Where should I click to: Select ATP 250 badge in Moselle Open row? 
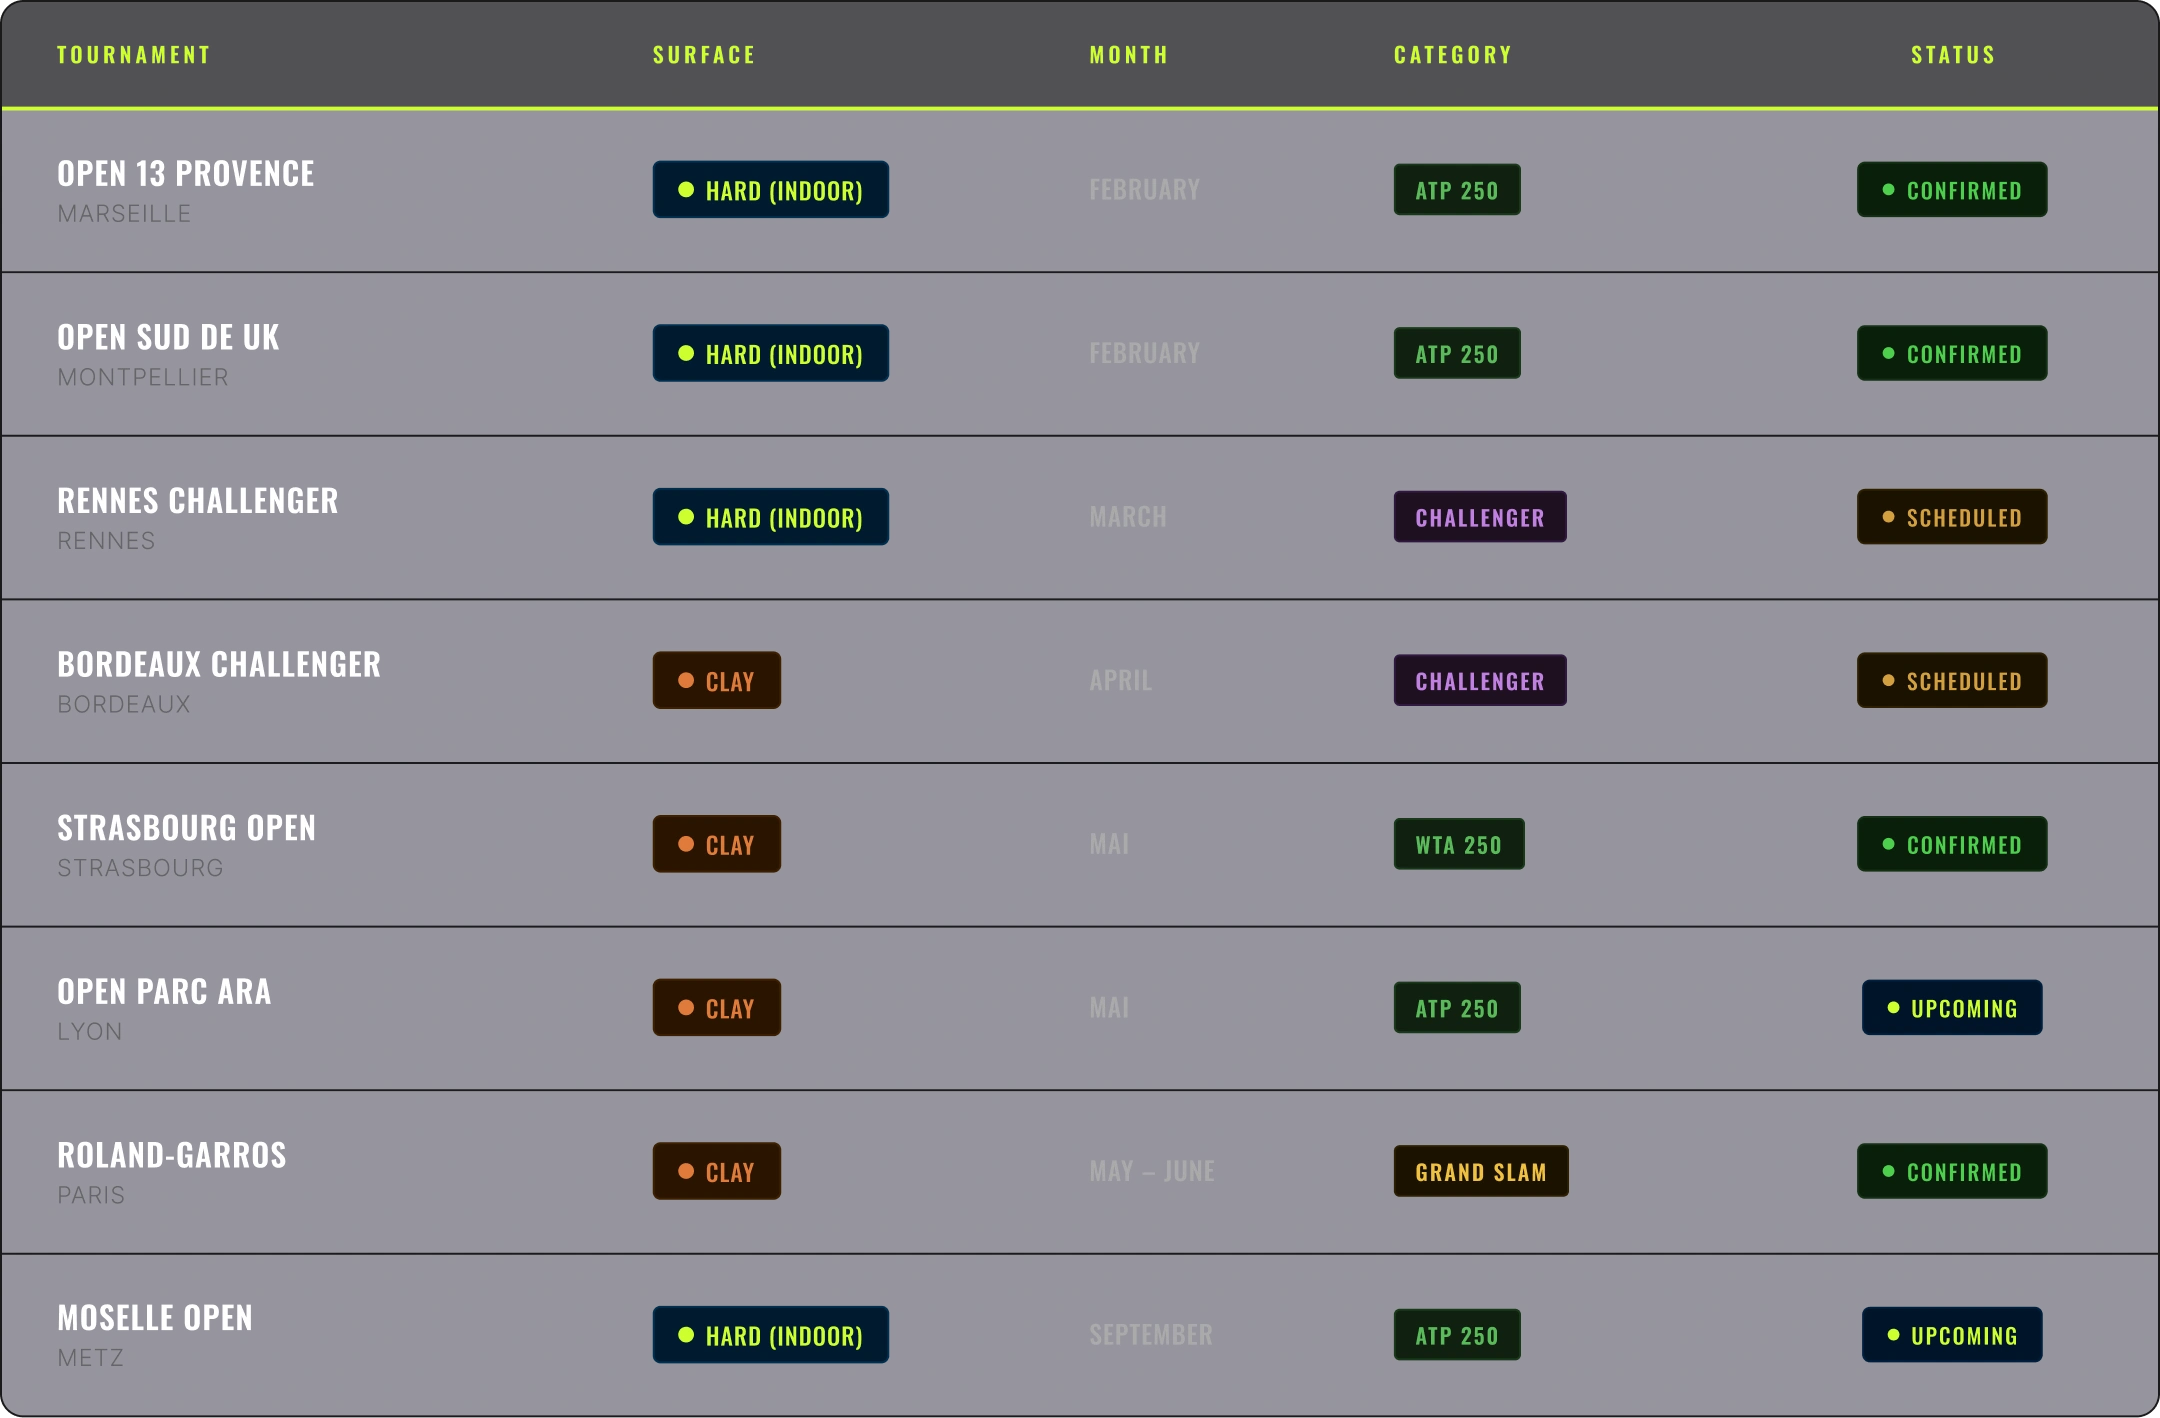click(1457, 1334)
